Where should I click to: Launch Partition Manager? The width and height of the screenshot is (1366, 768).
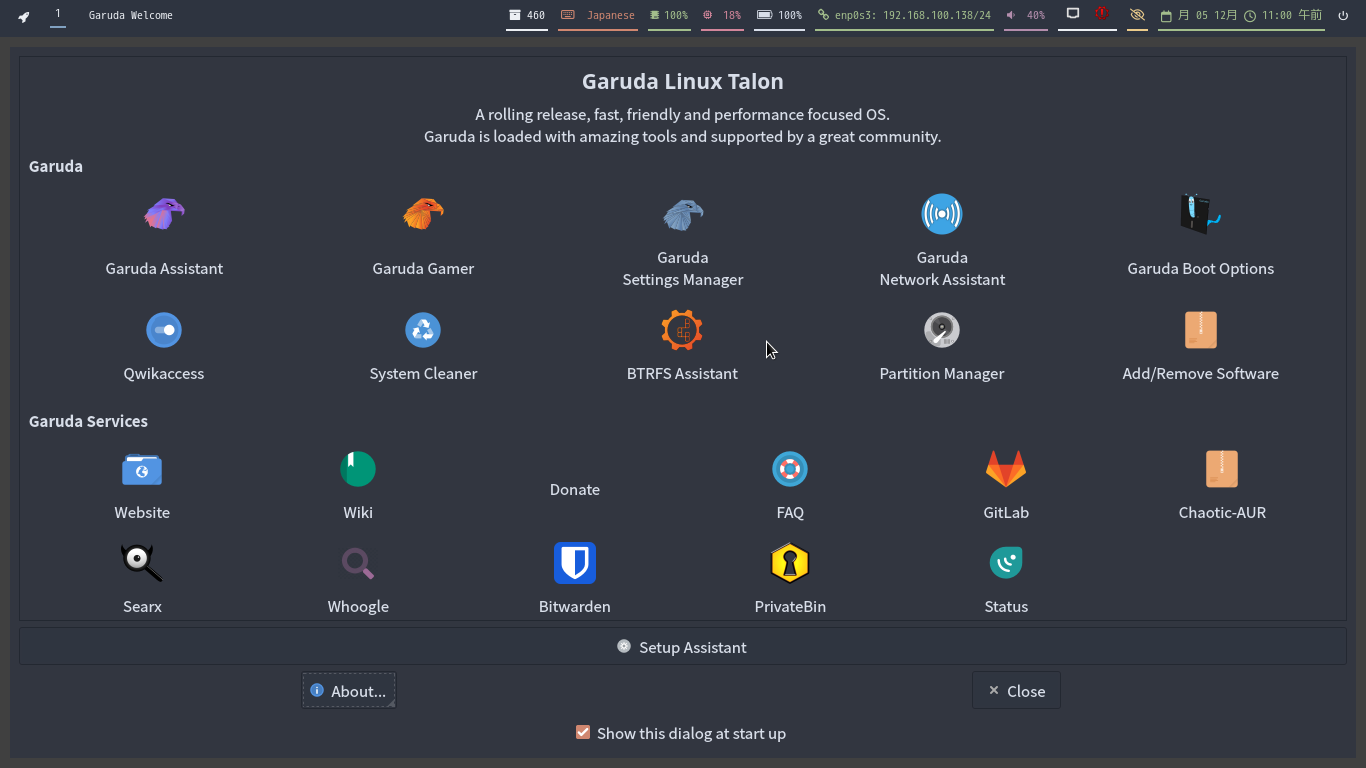click(942, 347)
